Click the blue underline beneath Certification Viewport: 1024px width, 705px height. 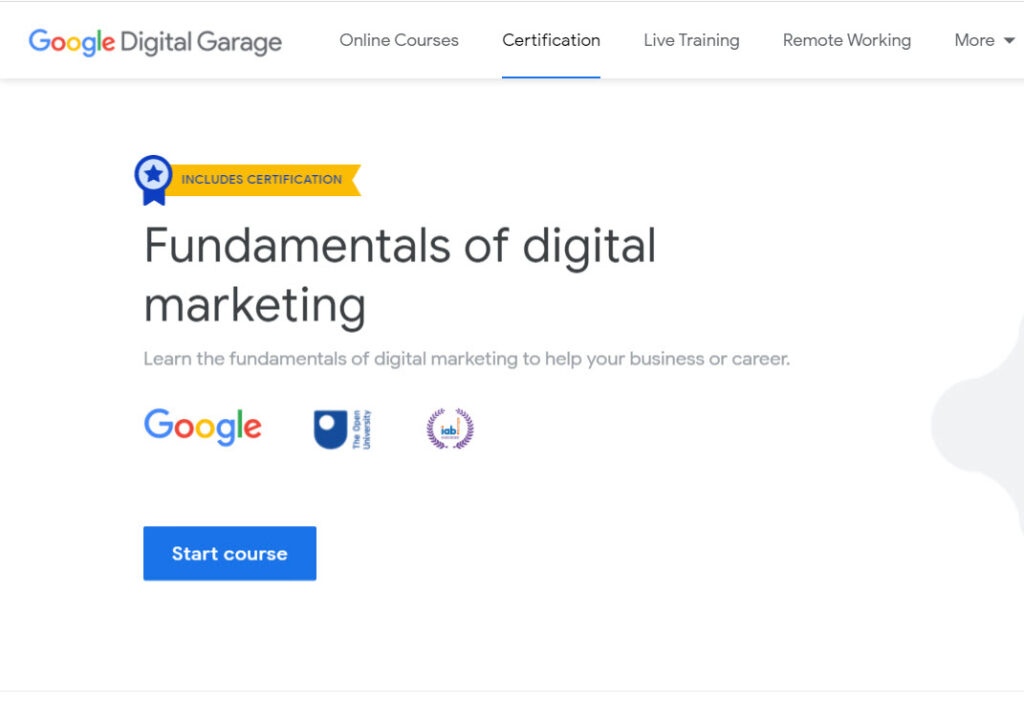(x=551, y=76)
